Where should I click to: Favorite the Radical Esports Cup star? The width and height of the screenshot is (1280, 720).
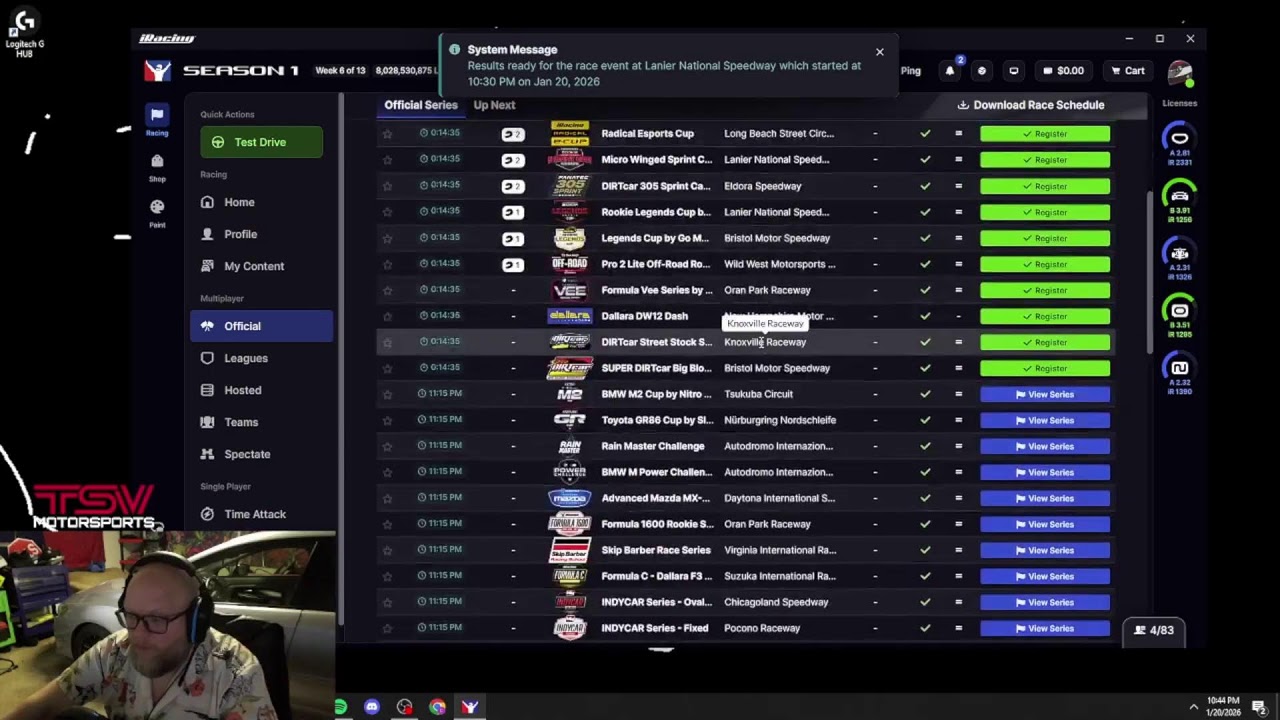click(387, 133)
